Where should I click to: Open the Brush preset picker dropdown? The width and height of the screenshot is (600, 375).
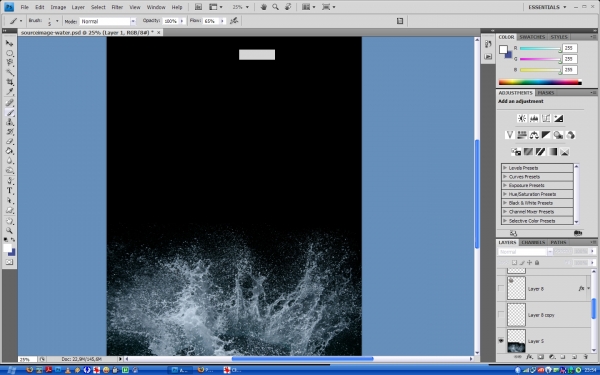point(57,21)
